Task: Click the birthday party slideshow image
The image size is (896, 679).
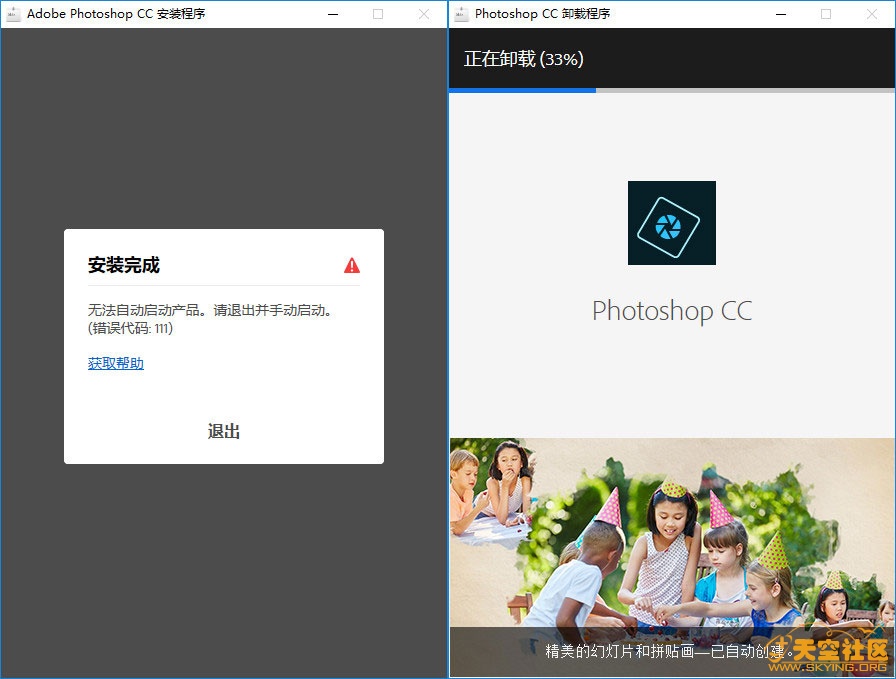Action: coord(671,530)
